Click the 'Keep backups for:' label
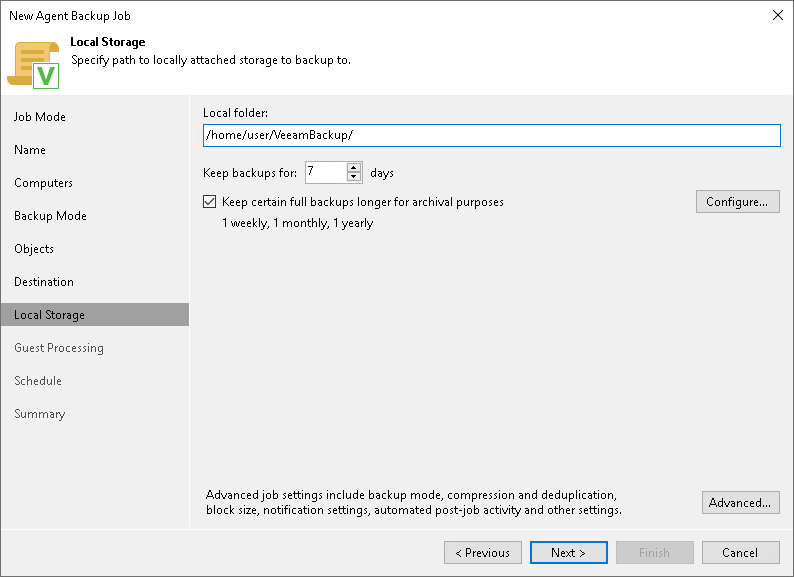Viewport: 794px width, 577px height. tap(250, 173)
